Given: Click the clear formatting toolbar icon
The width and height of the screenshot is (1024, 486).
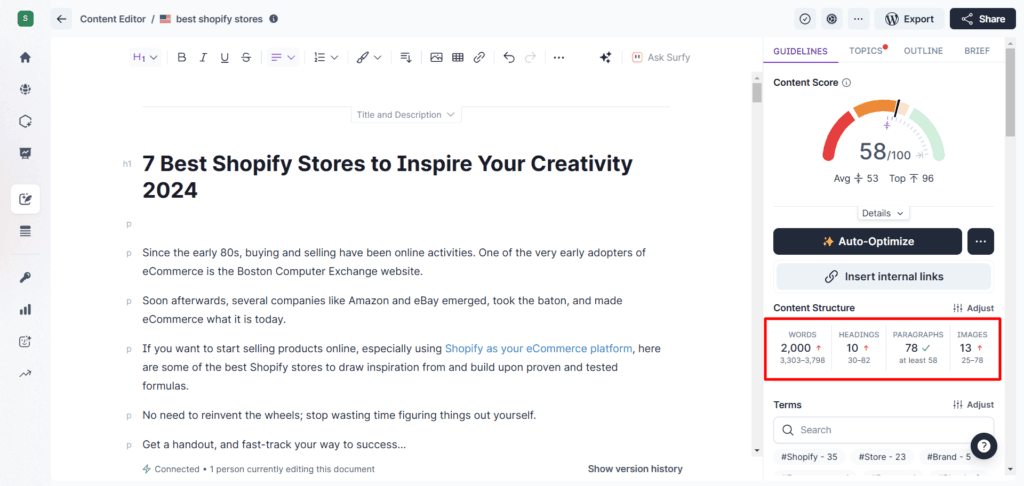Looking at the screenshot, I should 406,57.
